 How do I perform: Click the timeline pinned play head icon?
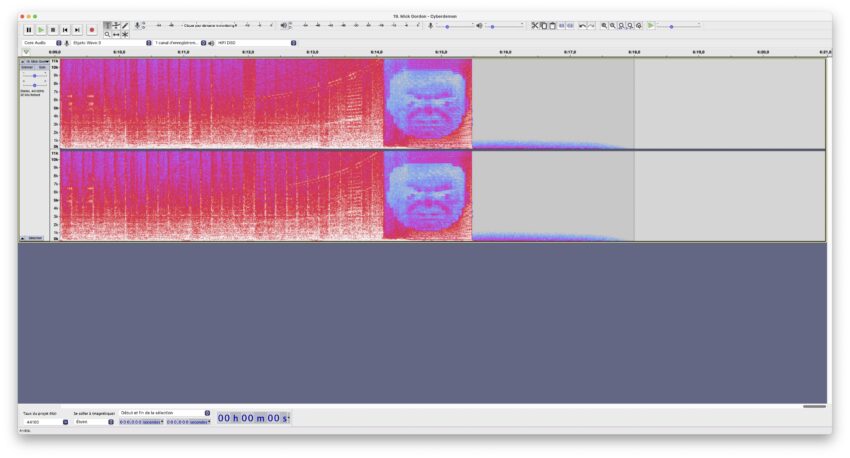click(26, 52)
